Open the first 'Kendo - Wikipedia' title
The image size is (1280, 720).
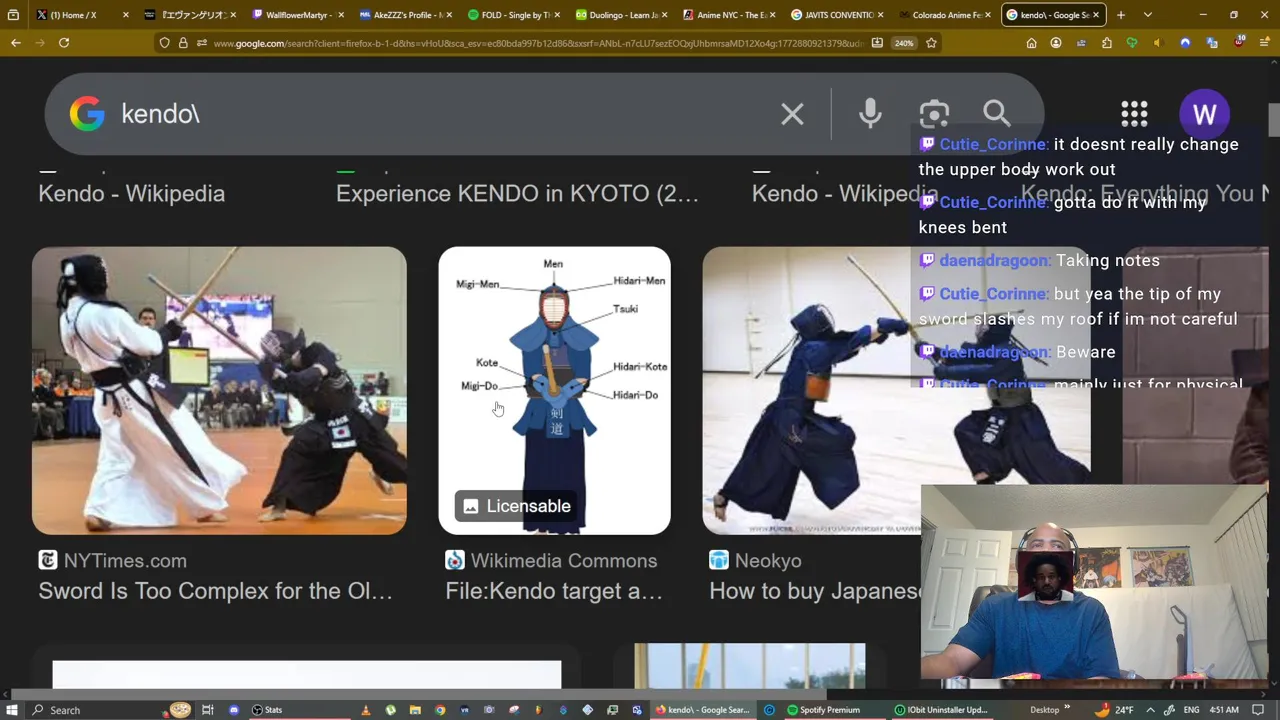(x=131, y=194)
